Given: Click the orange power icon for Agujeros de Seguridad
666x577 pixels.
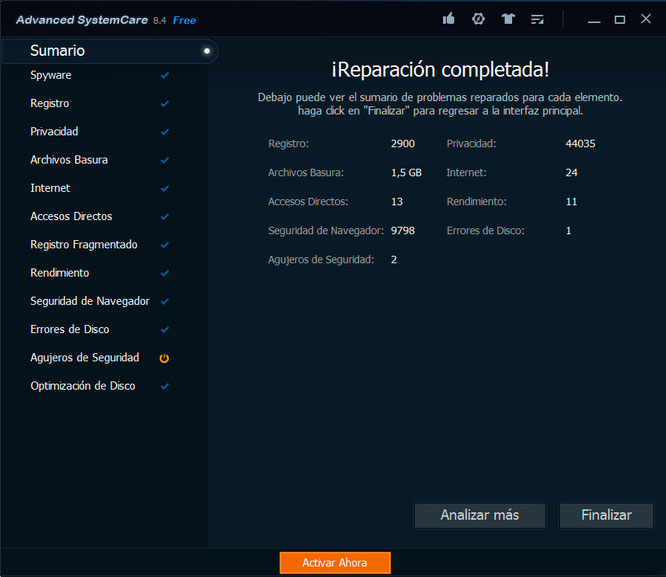Looking at the screenshot, I should [164, 358].
